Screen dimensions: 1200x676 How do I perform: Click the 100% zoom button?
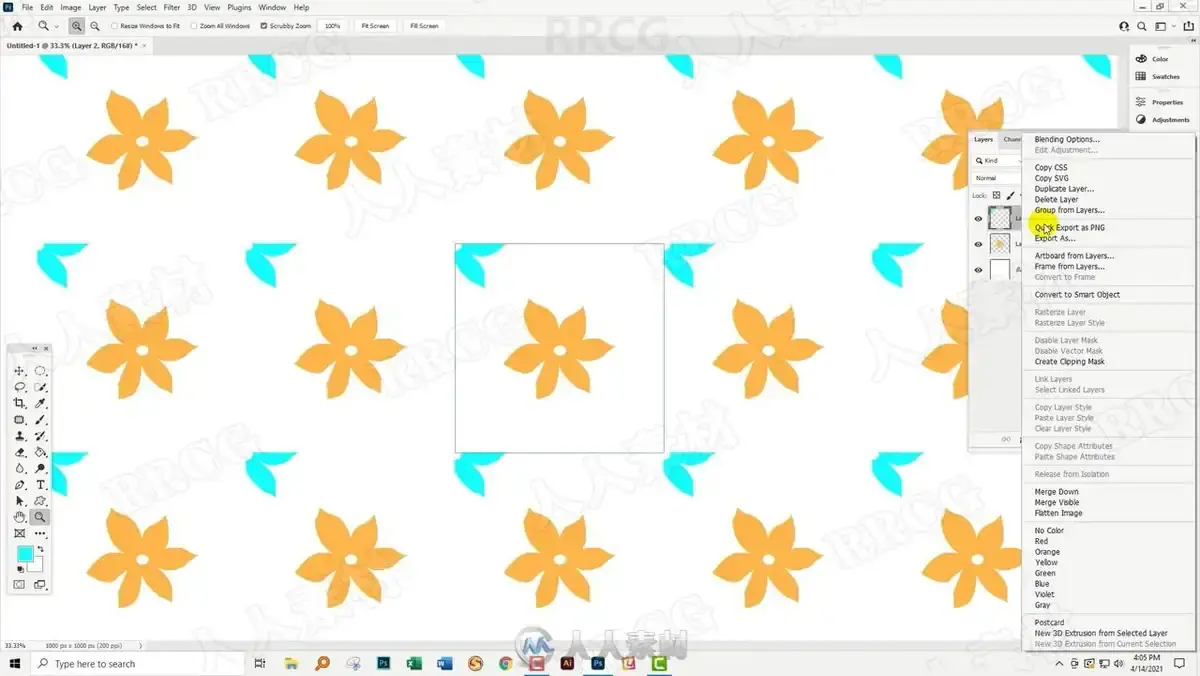point(333,26)
